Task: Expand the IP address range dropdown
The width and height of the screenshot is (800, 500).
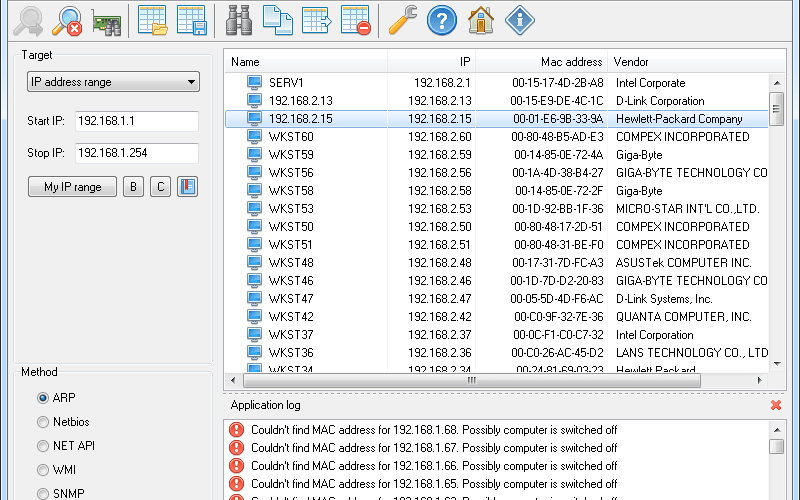Action: (113, 82)
